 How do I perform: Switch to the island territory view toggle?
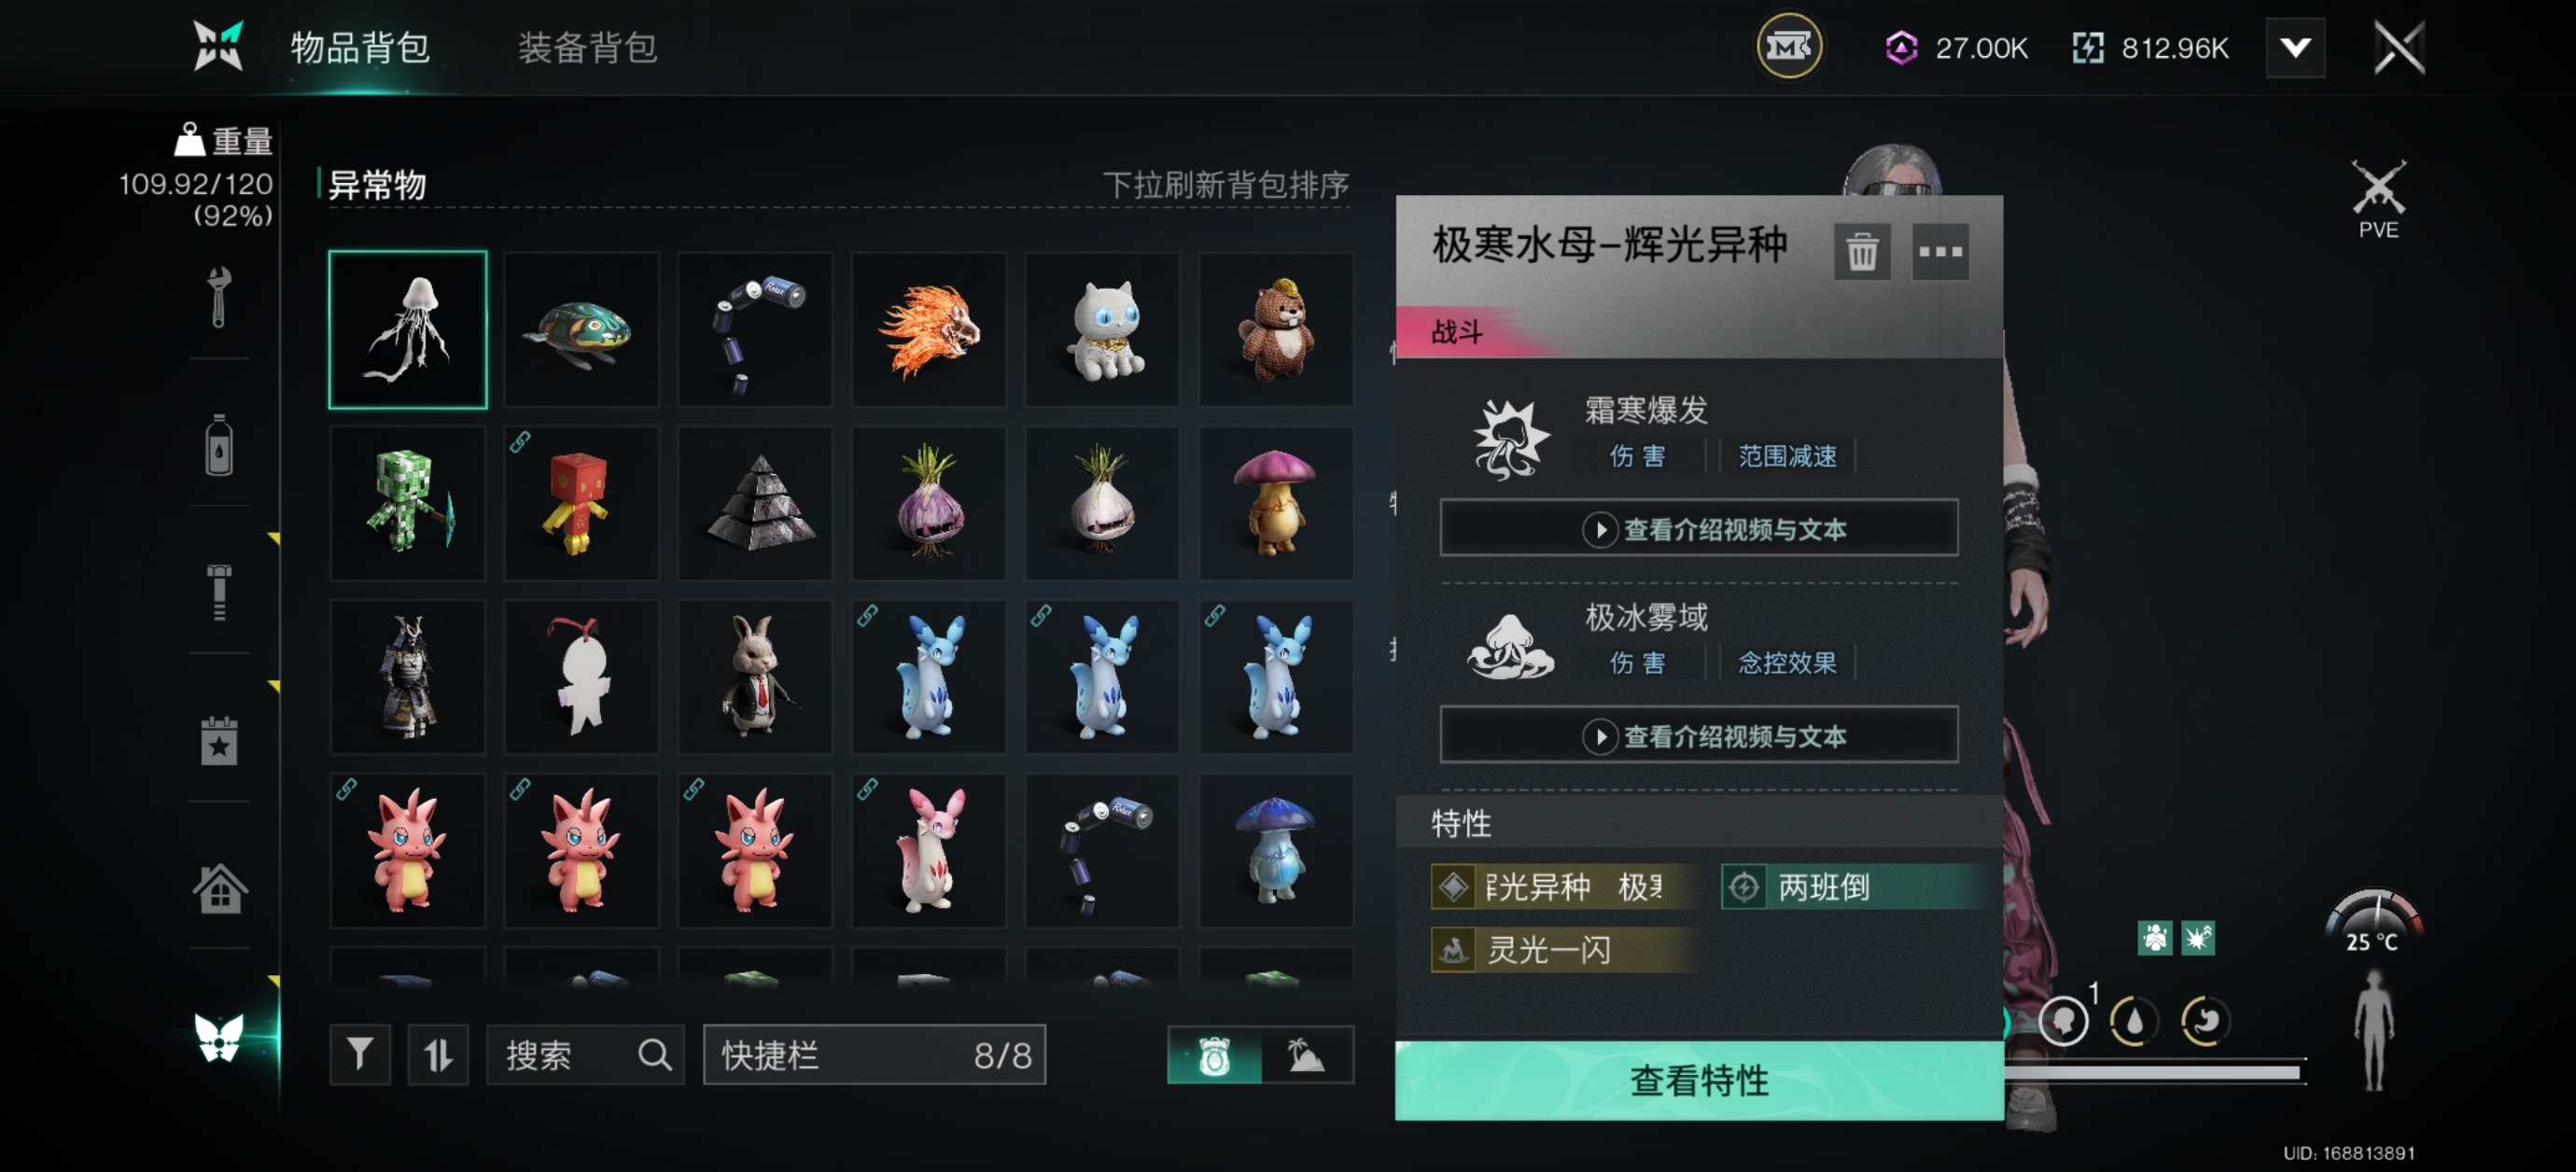[x=1307, y=1055]
